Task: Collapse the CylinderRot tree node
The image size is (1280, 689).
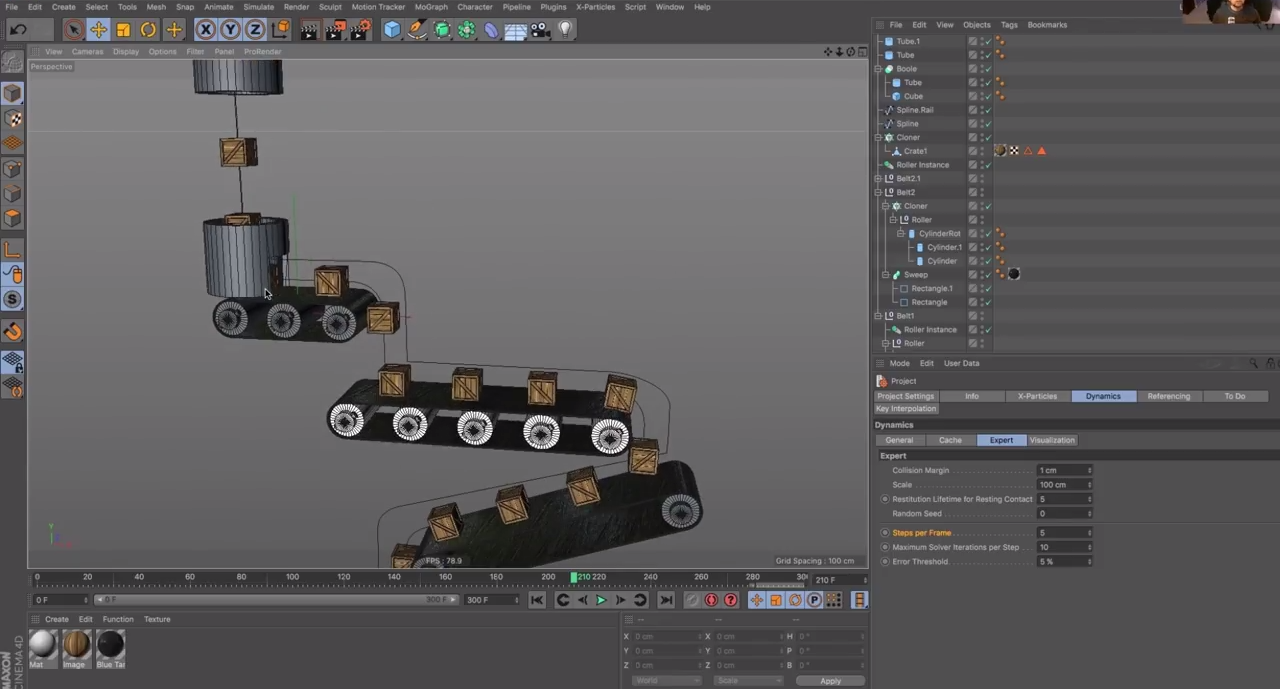Action: 900,233
